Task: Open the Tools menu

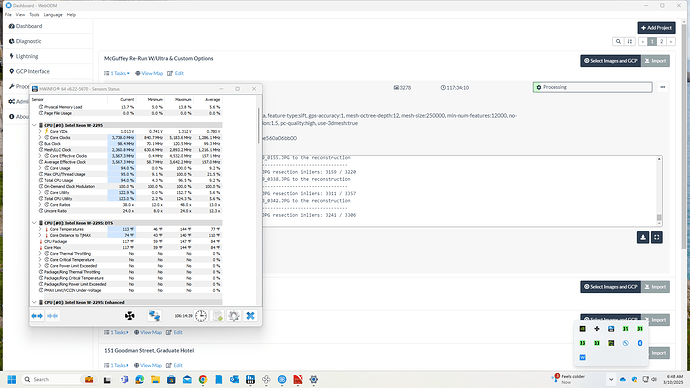Action: click(34, 15)
